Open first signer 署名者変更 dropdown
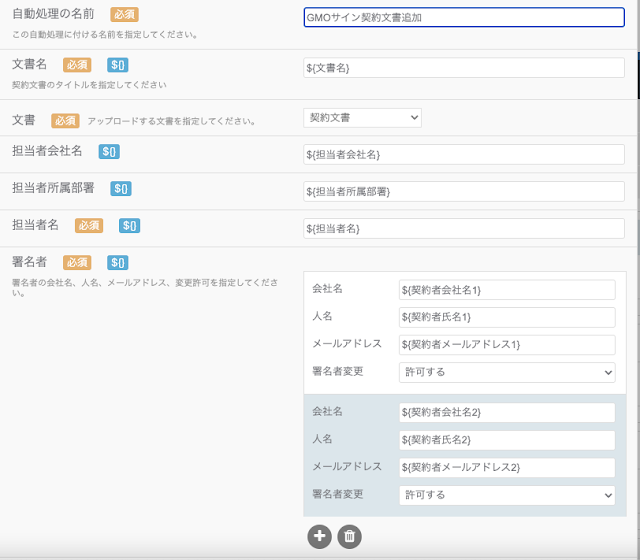640x560 pixels. 507,372
